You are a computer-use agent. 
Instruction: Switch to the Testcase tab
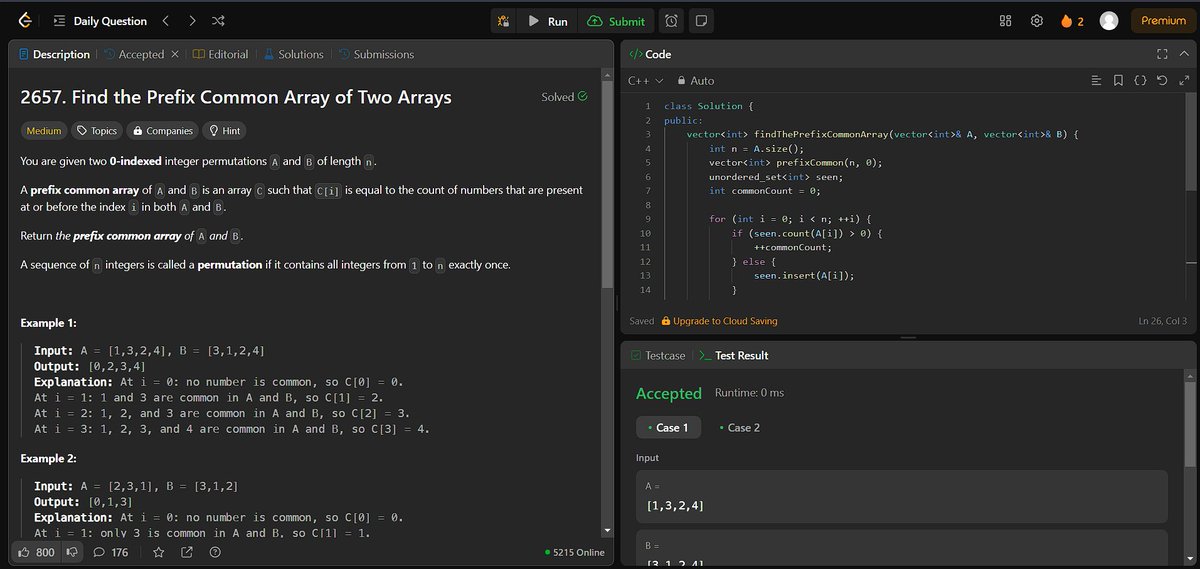pos(658,355)
